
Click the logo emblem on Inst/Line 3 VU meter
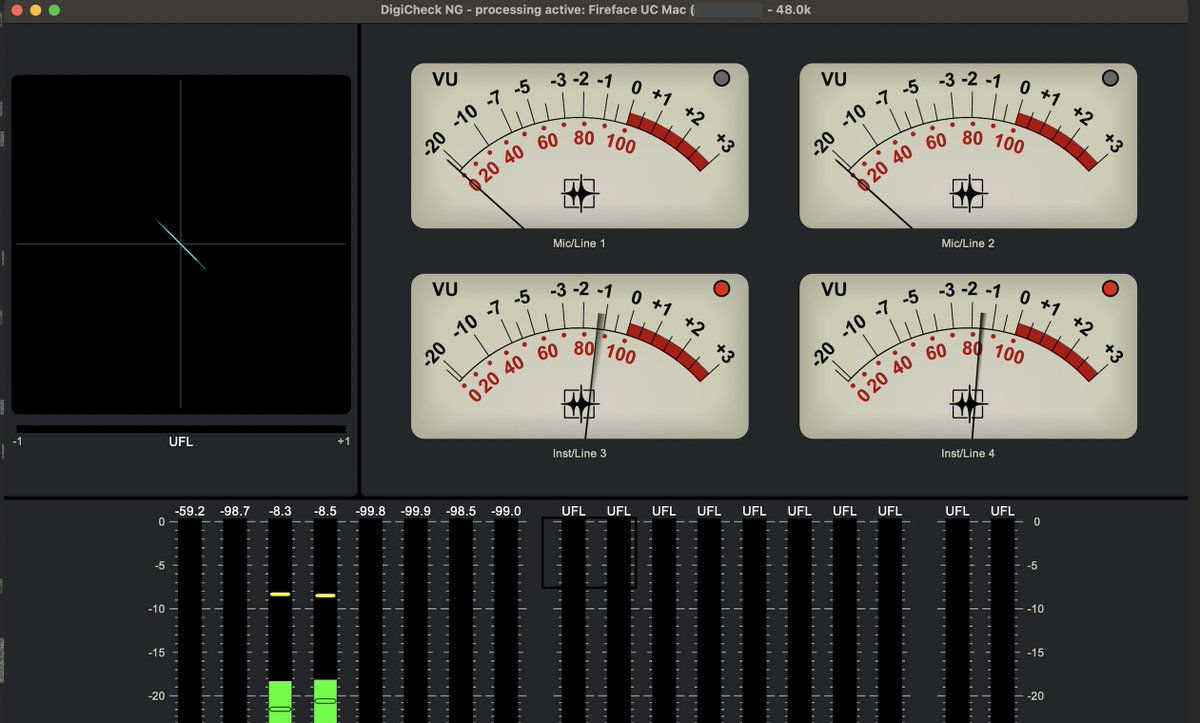(579, 405)
